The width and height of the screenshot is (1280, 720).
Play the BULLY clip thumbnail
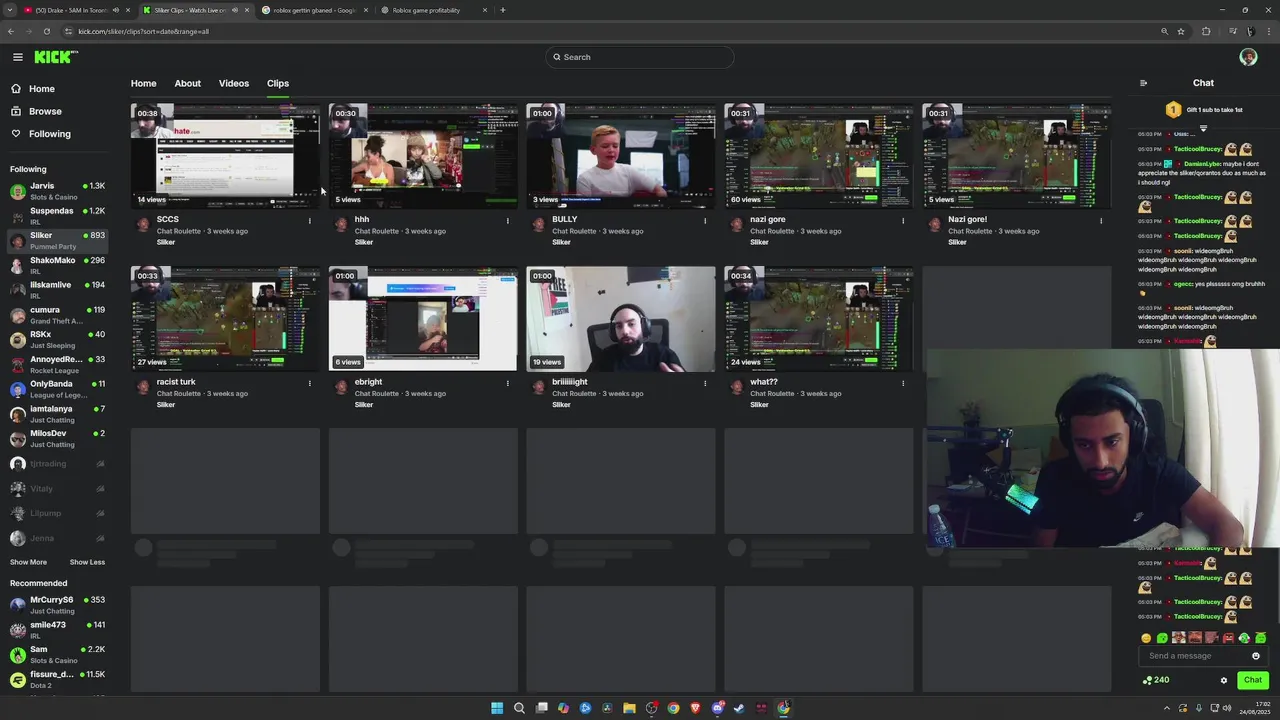[x=621, y=155]
